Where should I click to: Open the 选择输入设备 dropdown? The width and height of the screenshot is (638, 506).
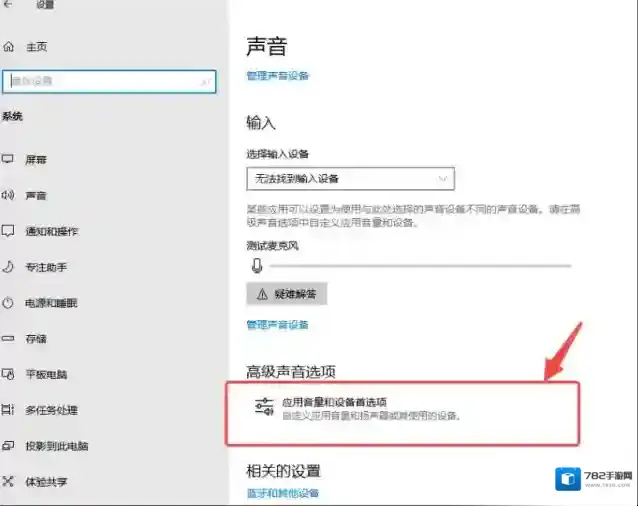[350, 179]
